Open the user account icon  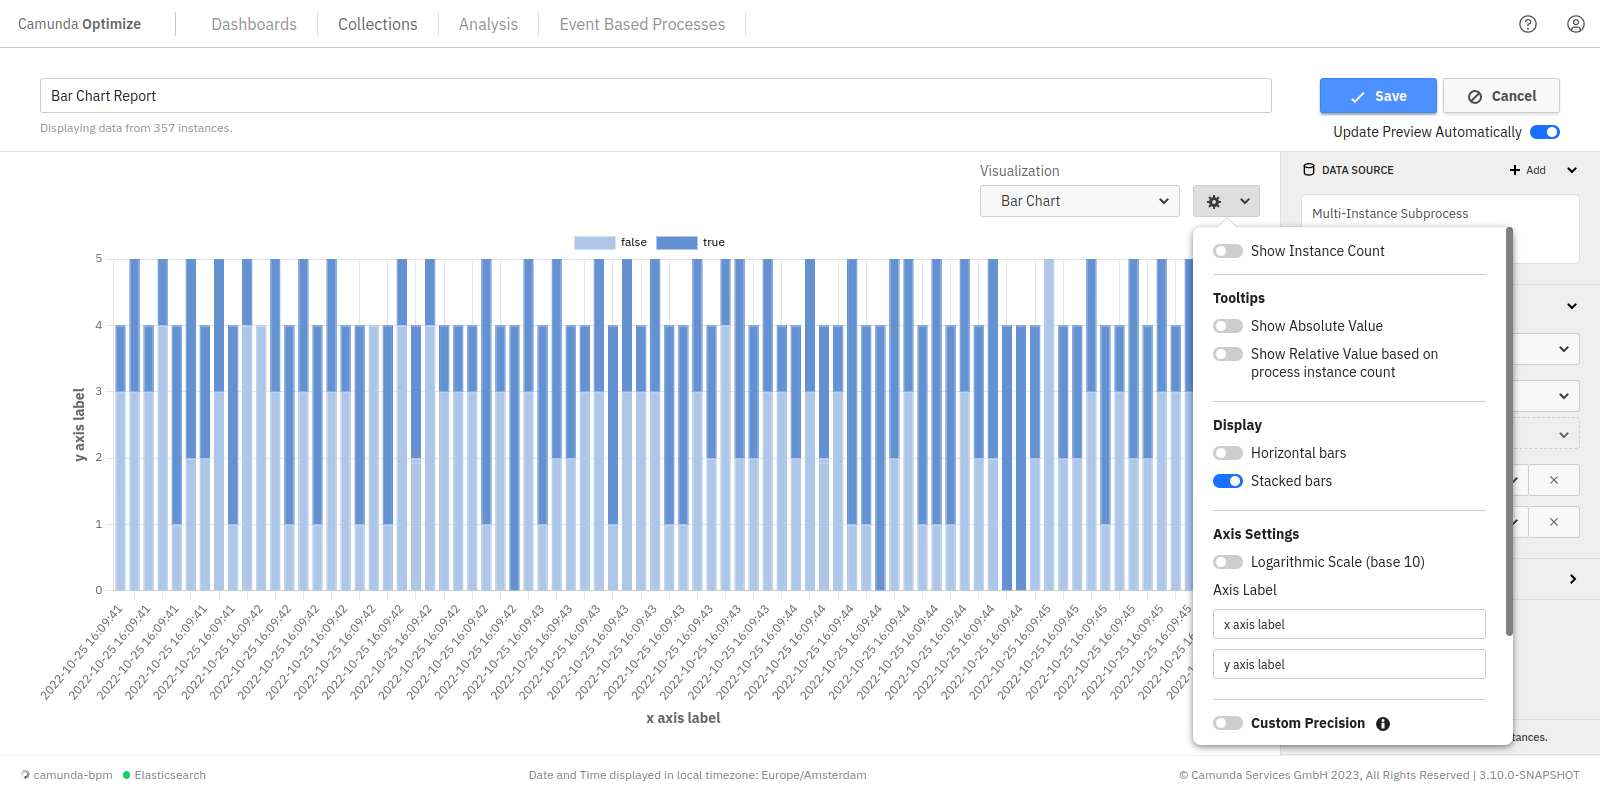[1576, 24]
